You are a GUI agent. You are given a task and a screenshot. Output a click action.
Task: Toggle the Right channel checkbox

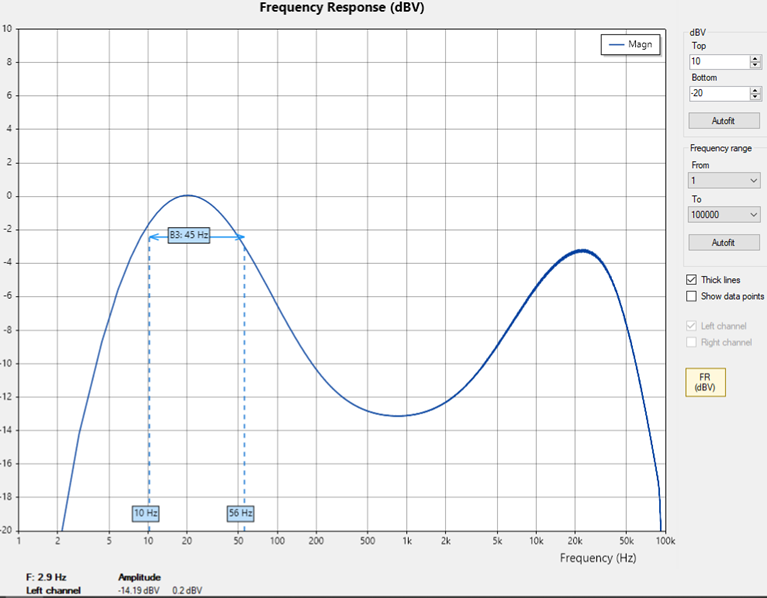(691, 342)
